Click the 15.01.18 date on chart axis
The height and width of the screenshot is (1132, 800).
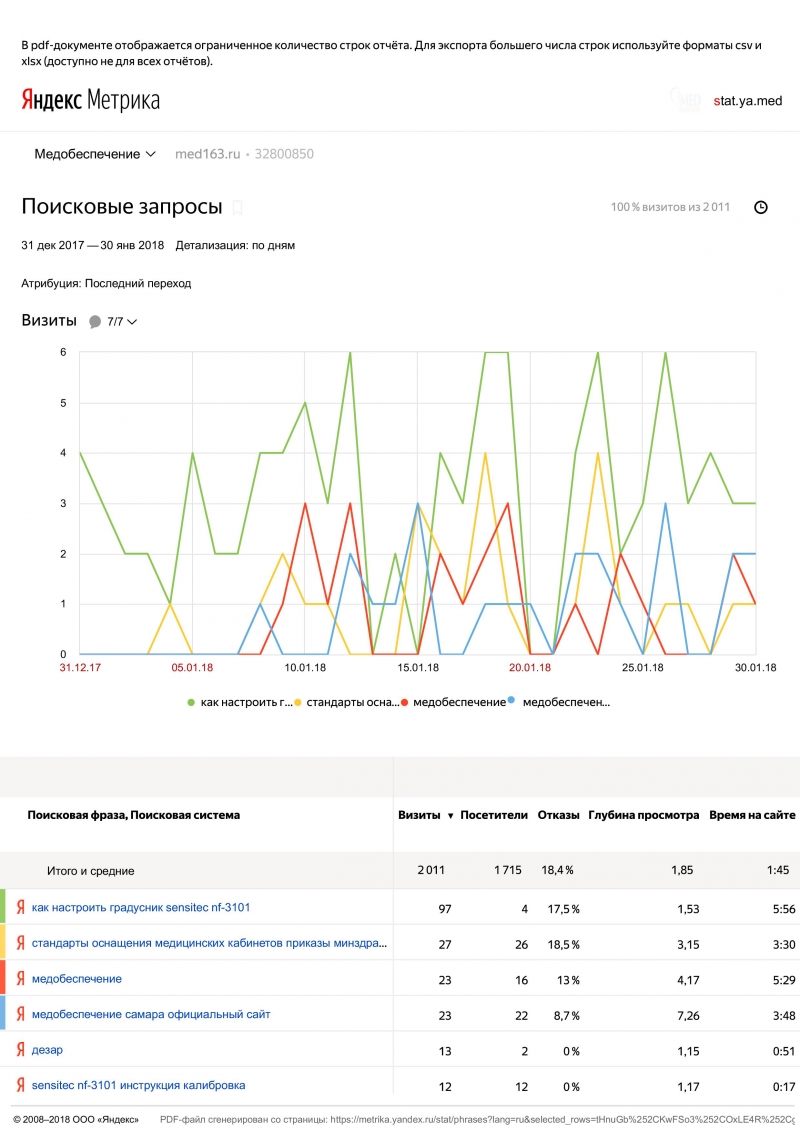pyautogui.click(x=418, y=668)
